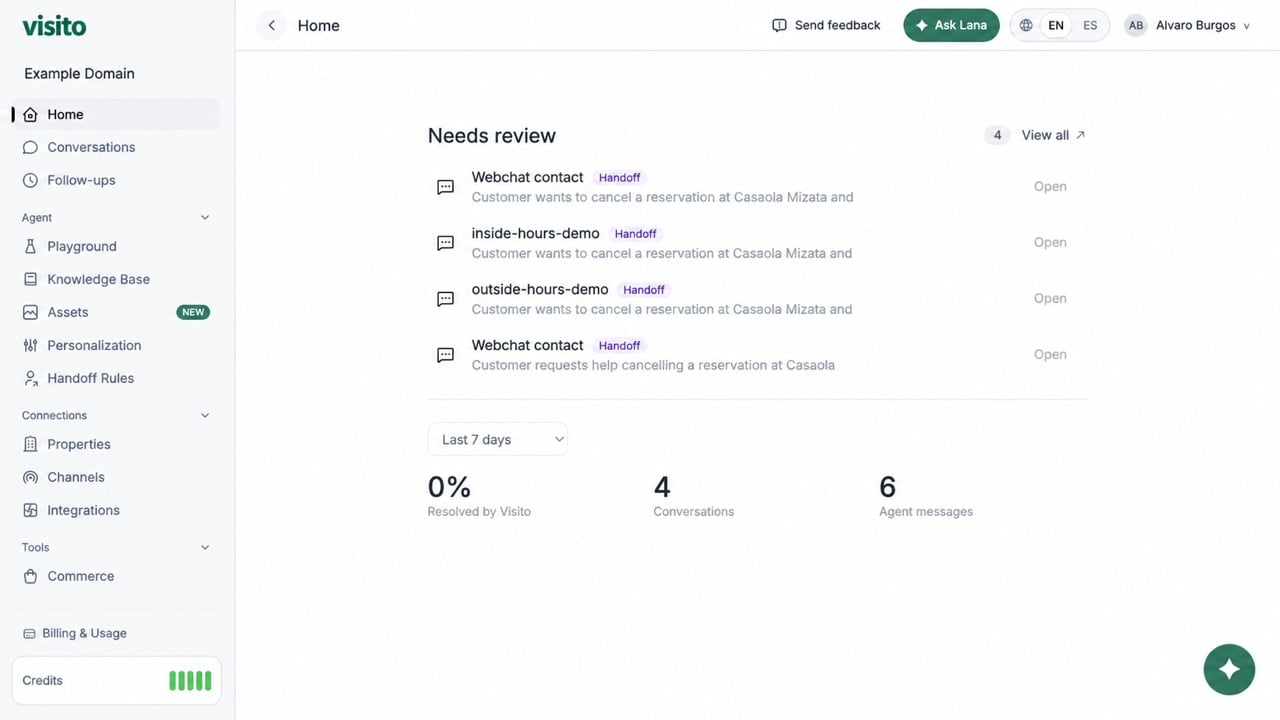Click the Send feedback chat icon
The height and width of the screenshot is (720, 1280).
coord(780,25)
